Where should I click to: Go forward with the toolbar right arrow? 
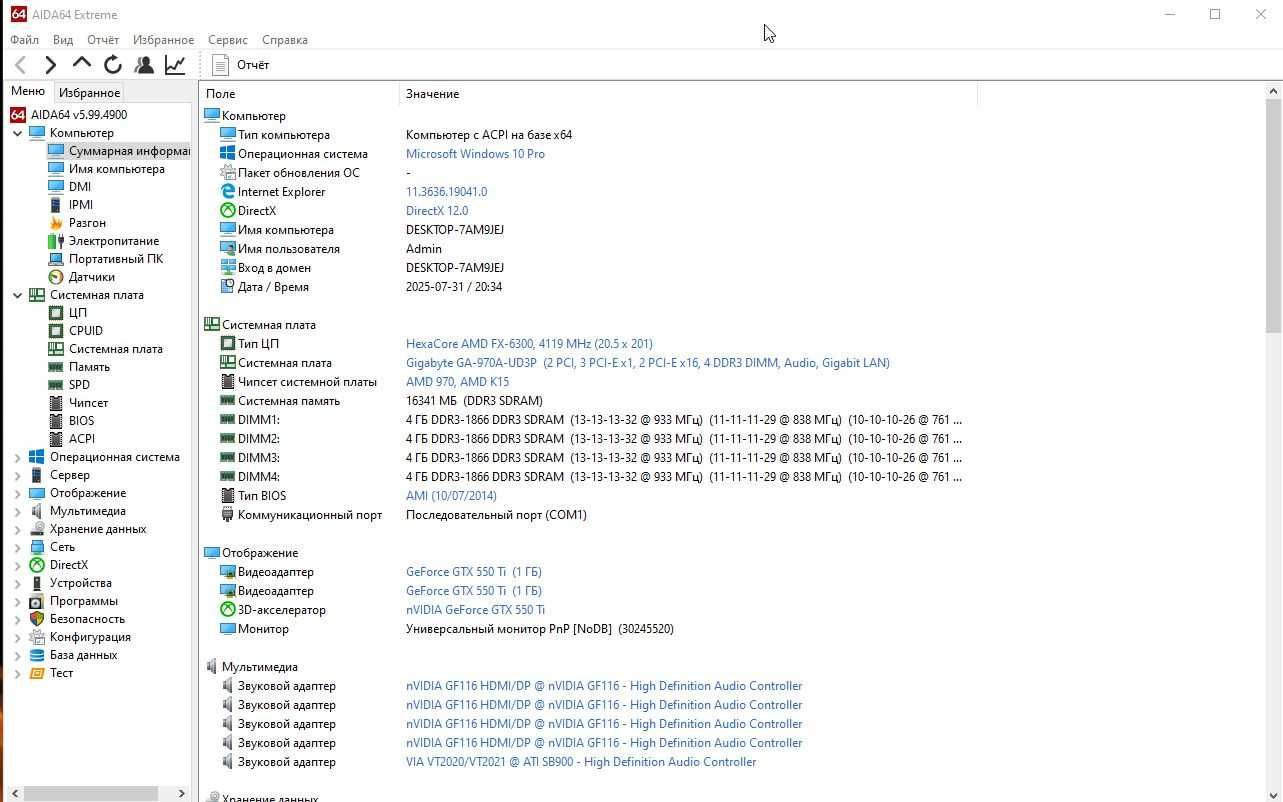pyautogui.click(x=51, y=65)
